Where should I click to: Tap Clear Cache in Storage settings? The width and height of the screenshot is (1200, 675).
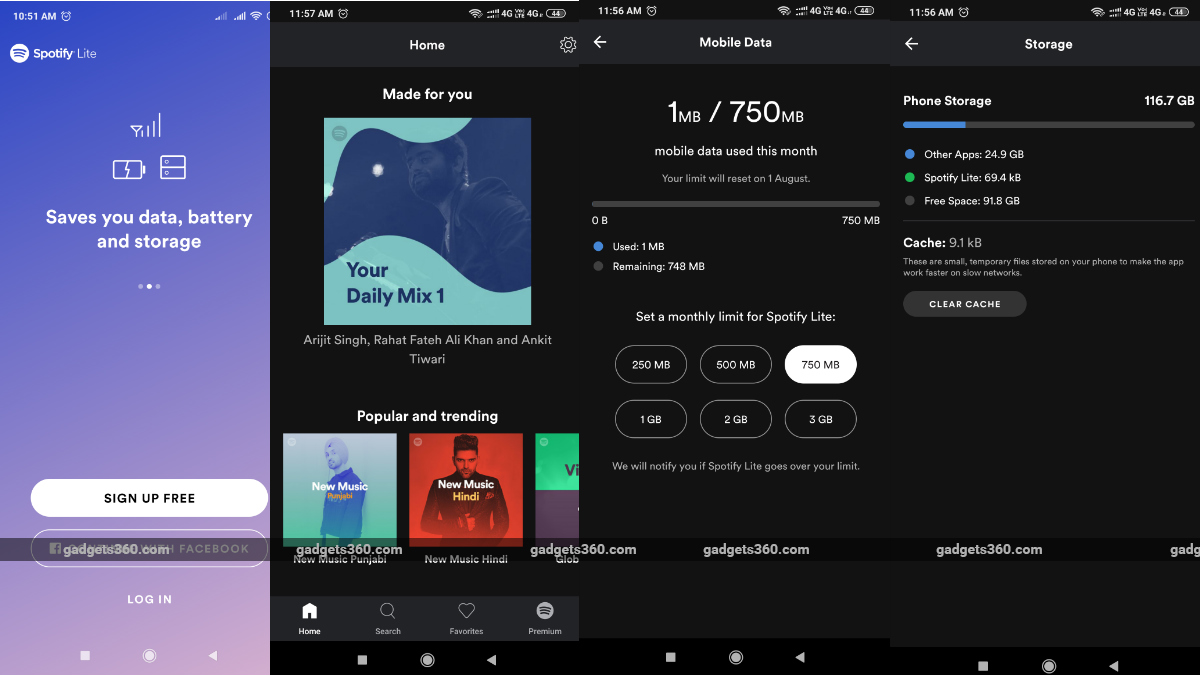[x=964, y=303]
